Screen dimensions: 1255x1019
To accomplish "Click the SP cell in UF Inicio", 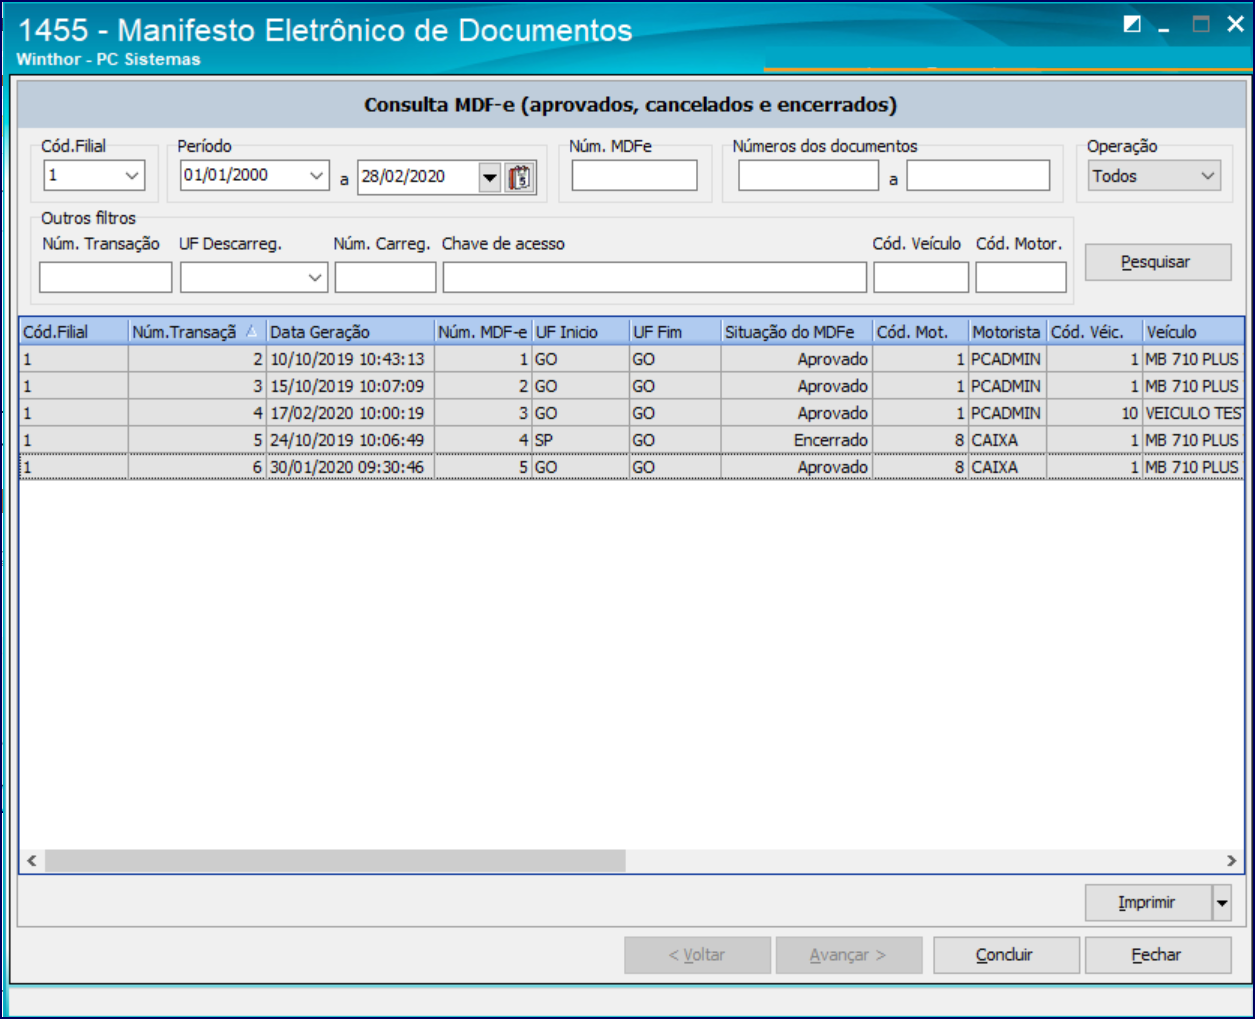I will pos(581,440).
